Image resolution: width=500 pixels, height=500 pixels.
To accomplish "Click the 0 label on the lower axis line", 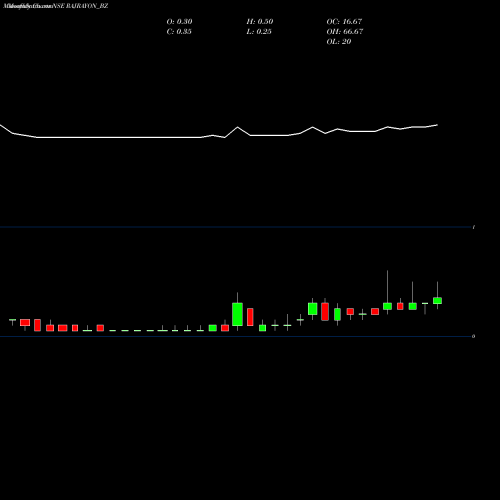I will [473, 336].
